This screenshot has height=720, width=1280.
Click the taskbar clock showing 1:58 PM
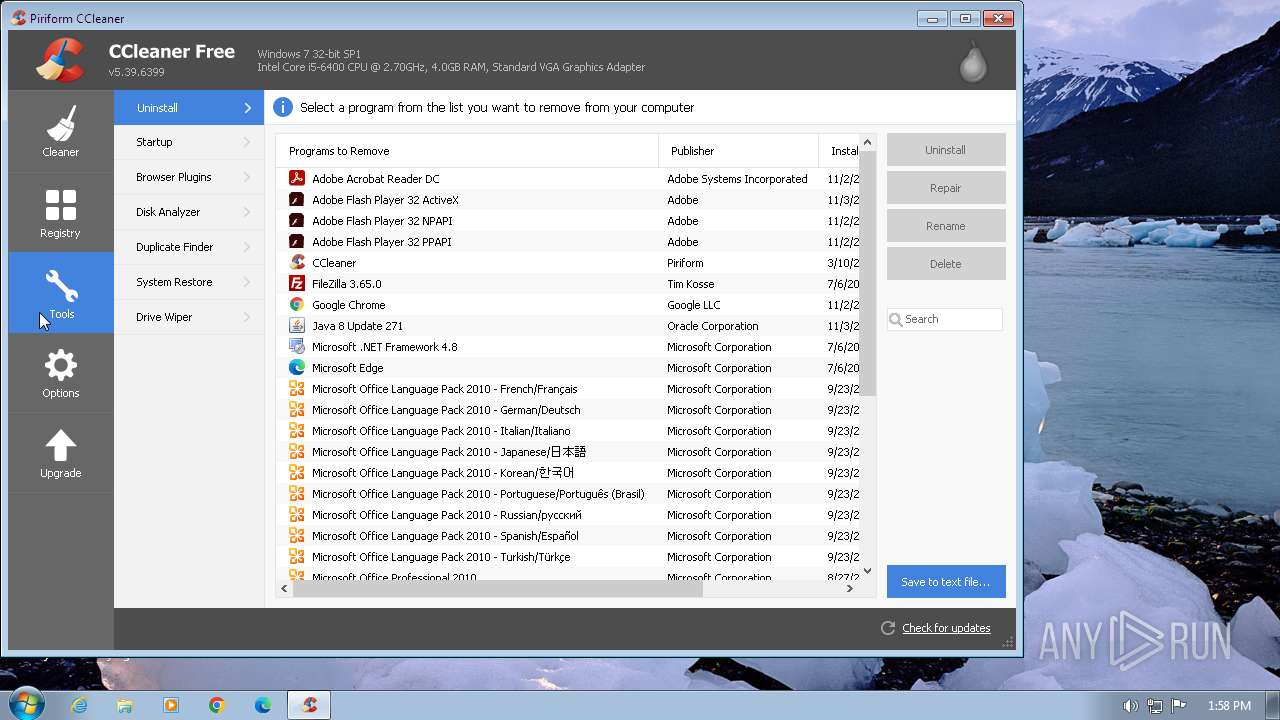pos(1229,705)
